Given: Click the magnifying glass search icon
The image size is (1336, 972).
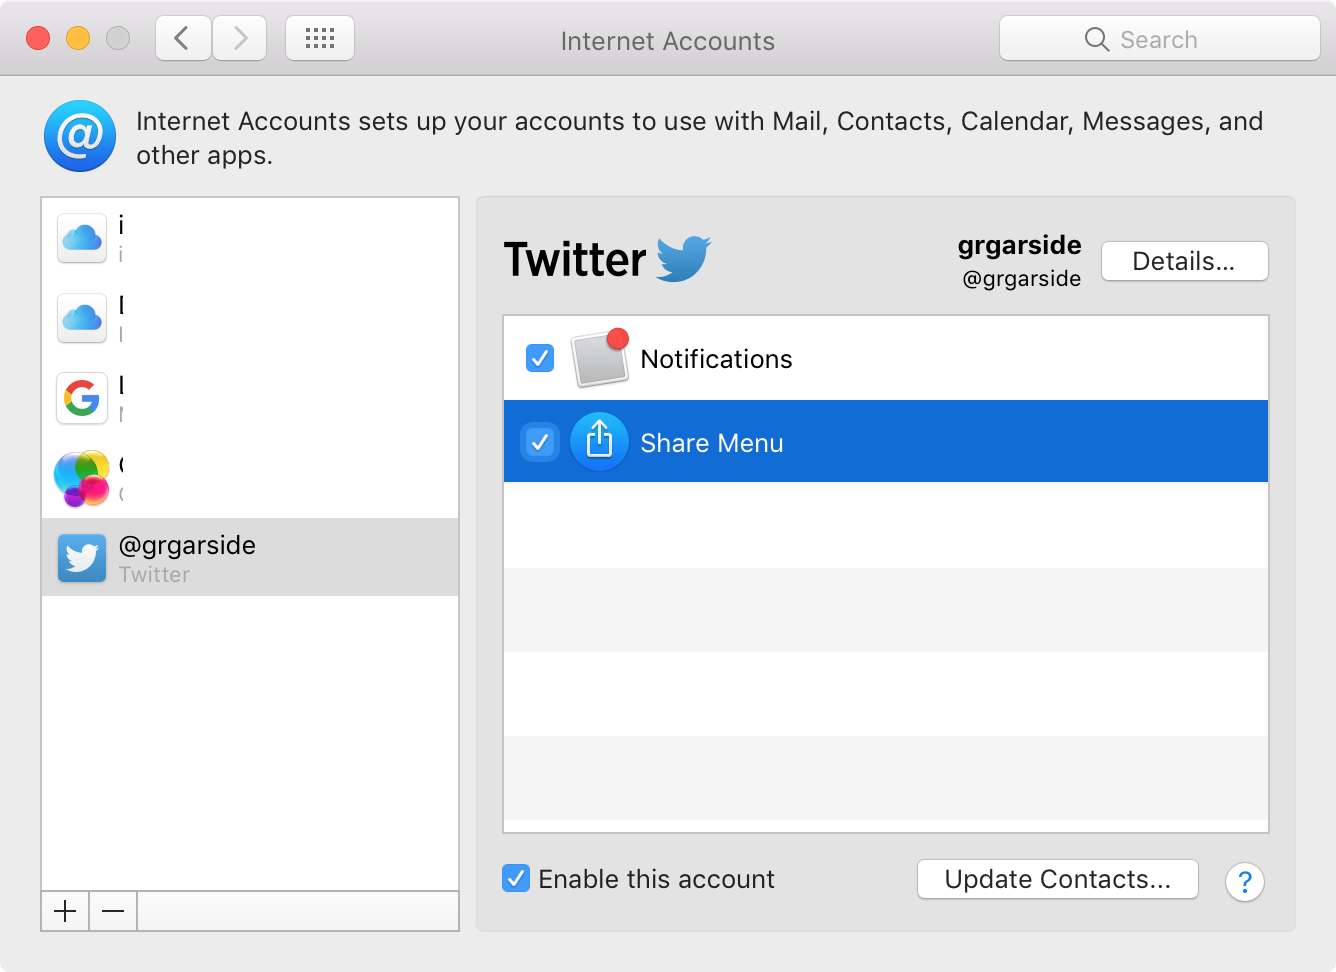Looking at the screenshot, I should pyautogui.click(x=1097, y=39).
